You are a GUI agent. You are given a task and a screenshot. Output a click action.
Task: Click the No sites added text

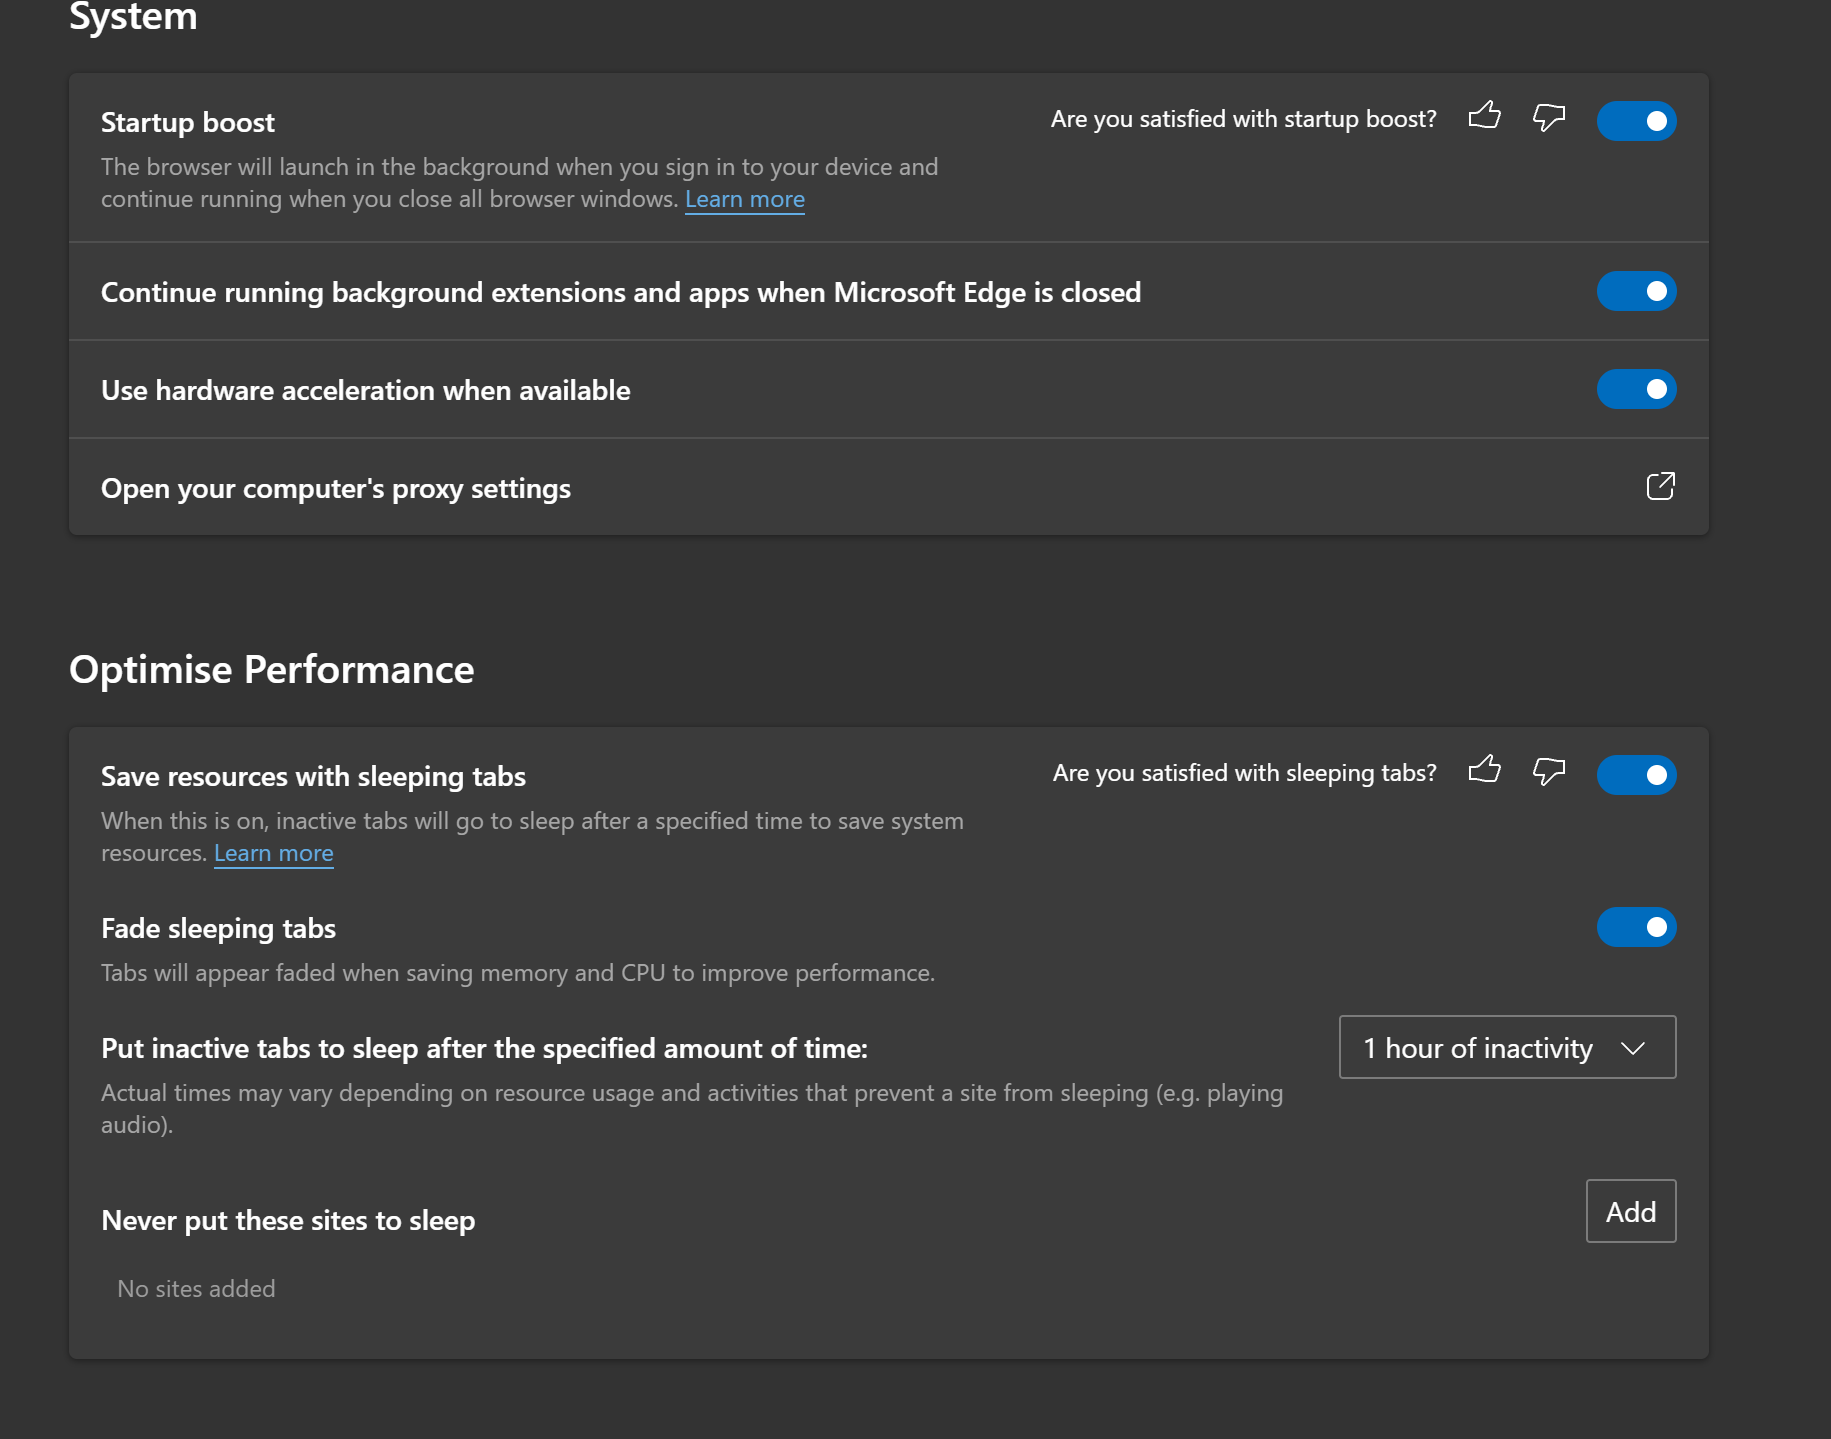196,1288
